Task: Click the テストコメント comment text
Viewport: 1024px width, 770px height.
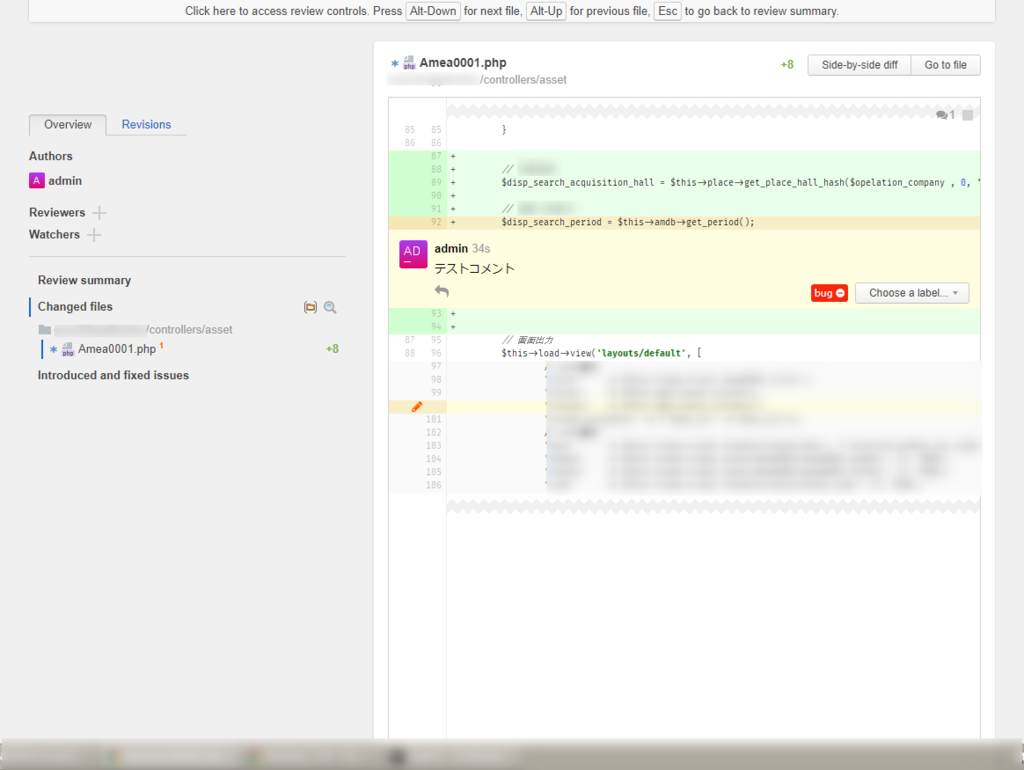Action: click(x=474, y=268)
